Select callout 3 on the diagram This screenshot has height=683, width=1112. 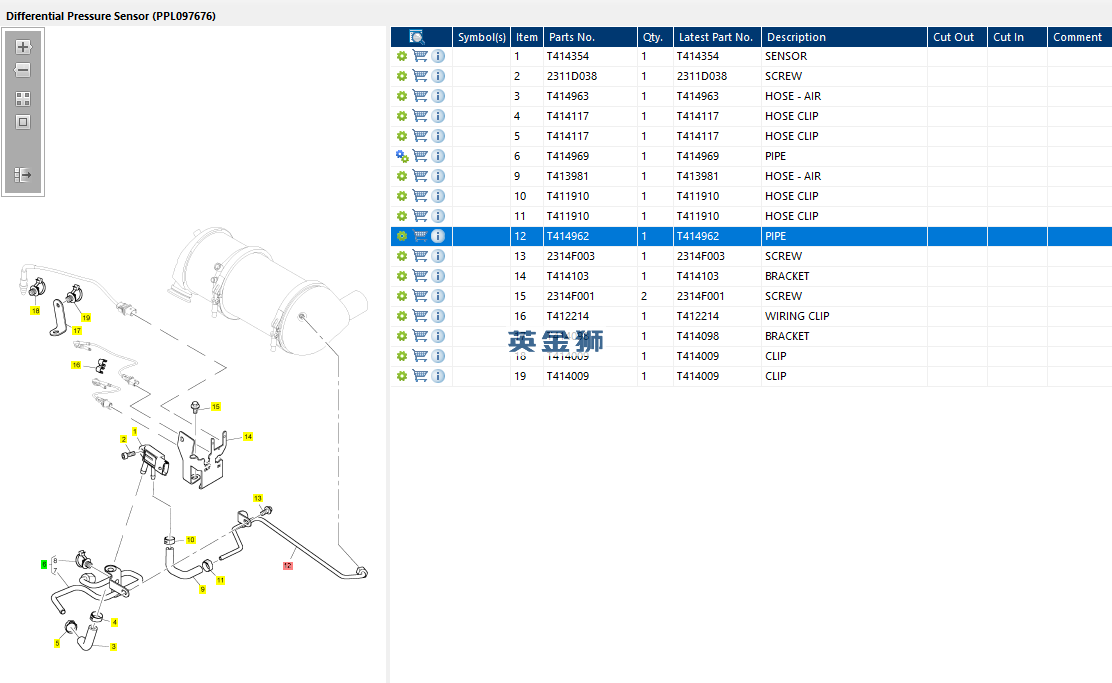(x=113, y=646)
